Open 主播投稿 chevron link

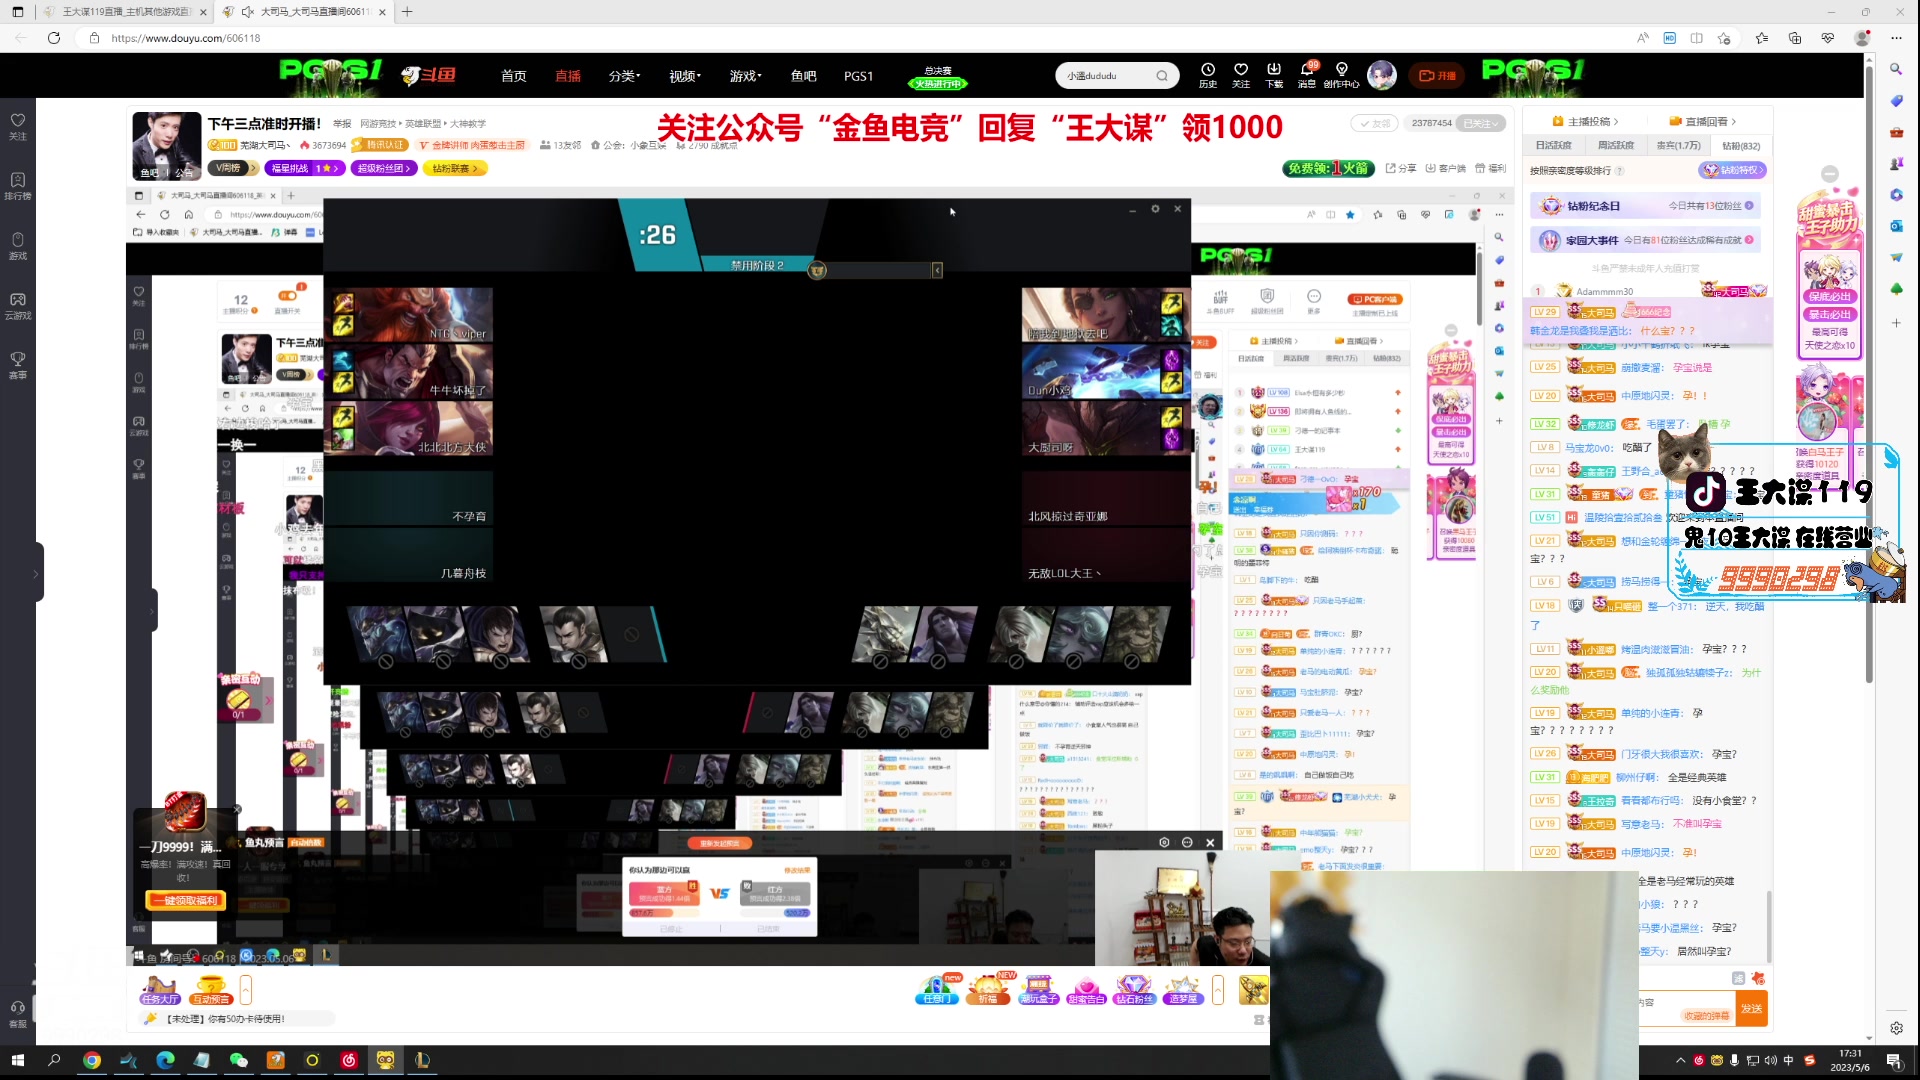[x=1584, y=122]
